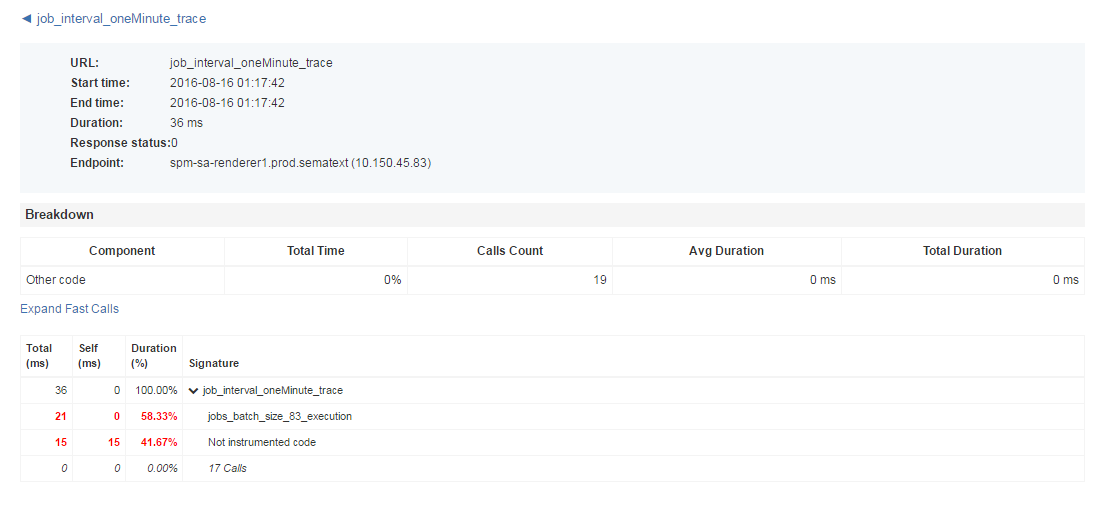Click the Total Duration column header
Image resolution: width=1115 pixels, height=522 pixels.
click(963, 251)
